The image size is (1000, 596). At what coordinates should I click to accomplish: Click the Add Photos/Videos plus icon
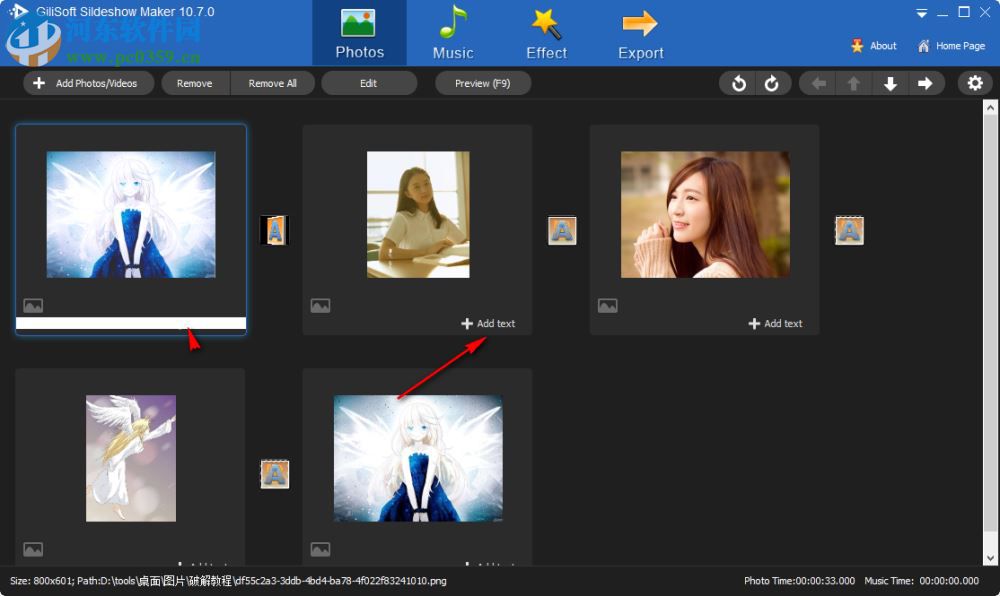pyautogui.click(x=39, y=83)
